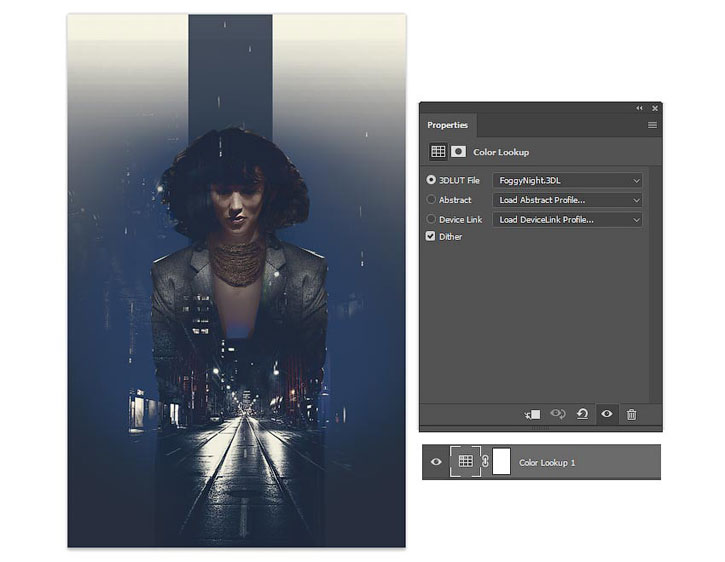This screenshot has width=725, height=562.
Task: Click the Color Lookup title text
Action: (501, 152)
